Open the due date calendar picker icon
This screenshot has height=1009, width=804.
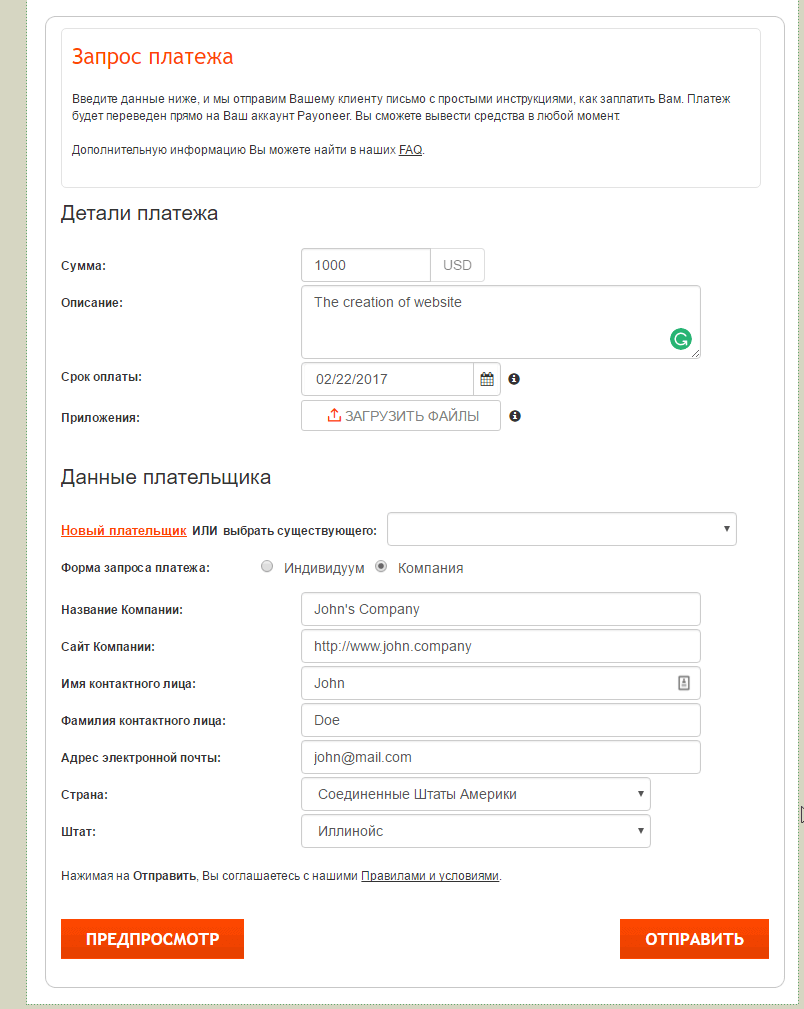pyautogui.click(x=487, y=379)
